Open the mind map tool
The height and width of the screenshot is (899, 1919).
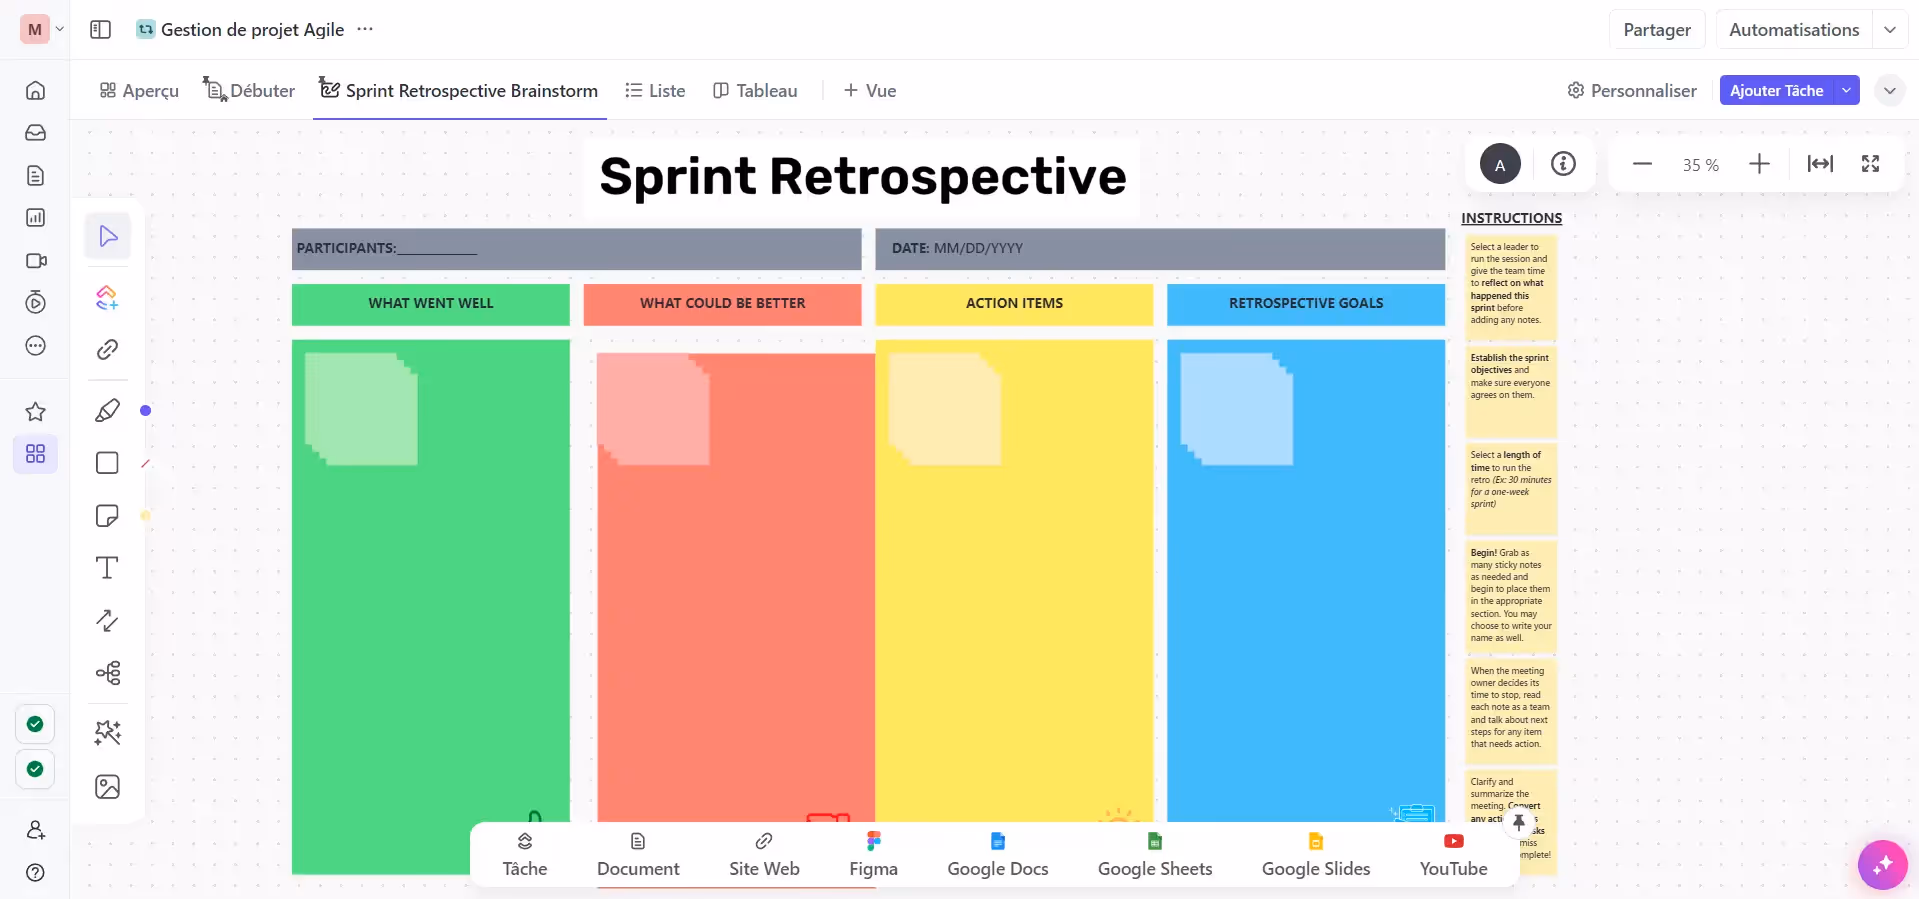(x=108, y=673)
